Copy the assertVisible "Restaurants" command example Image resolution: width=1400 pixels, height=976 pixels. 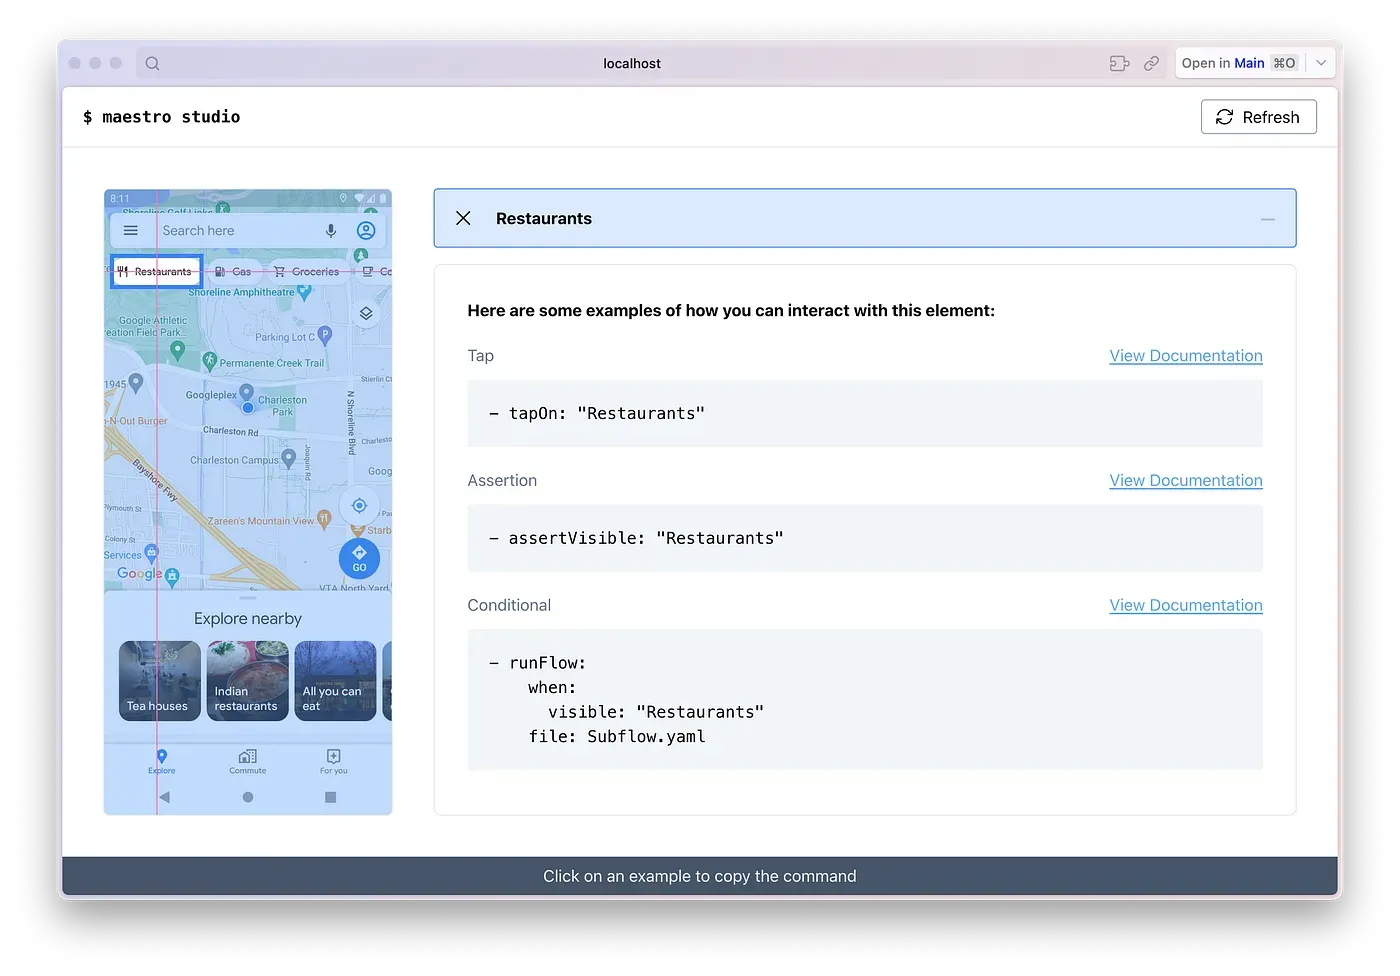[x=864, y=538]
